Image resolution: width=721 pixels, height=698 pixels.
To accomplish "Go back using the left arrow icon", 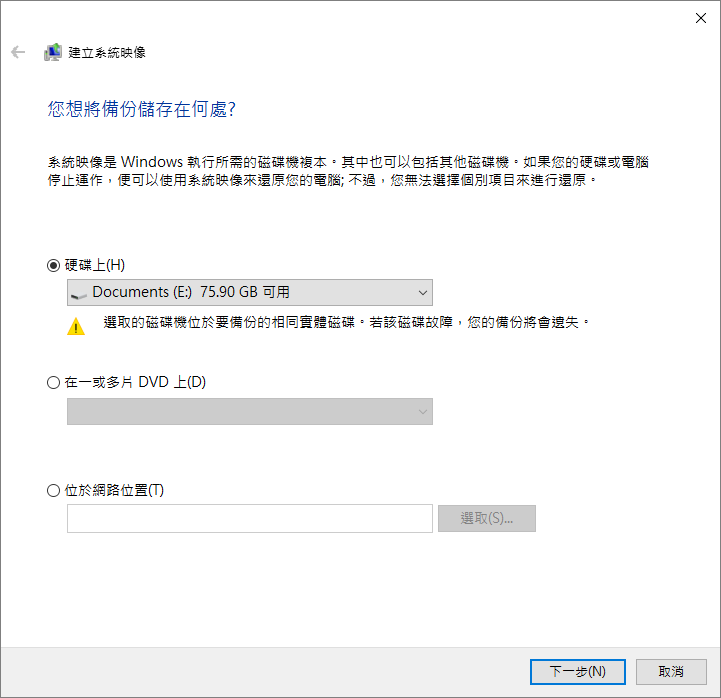I will [18, 52].
